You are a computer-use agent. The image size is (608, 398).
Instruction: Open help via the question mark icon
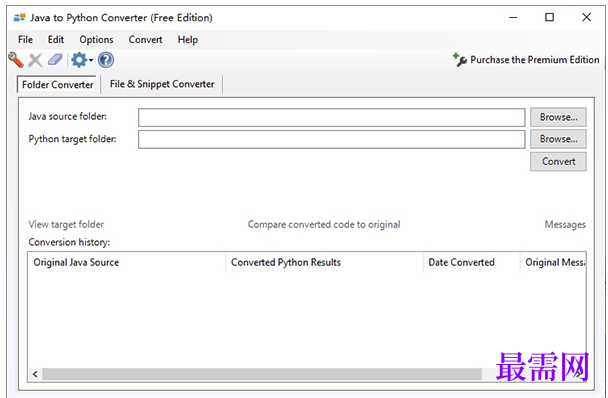pos(105,60)
